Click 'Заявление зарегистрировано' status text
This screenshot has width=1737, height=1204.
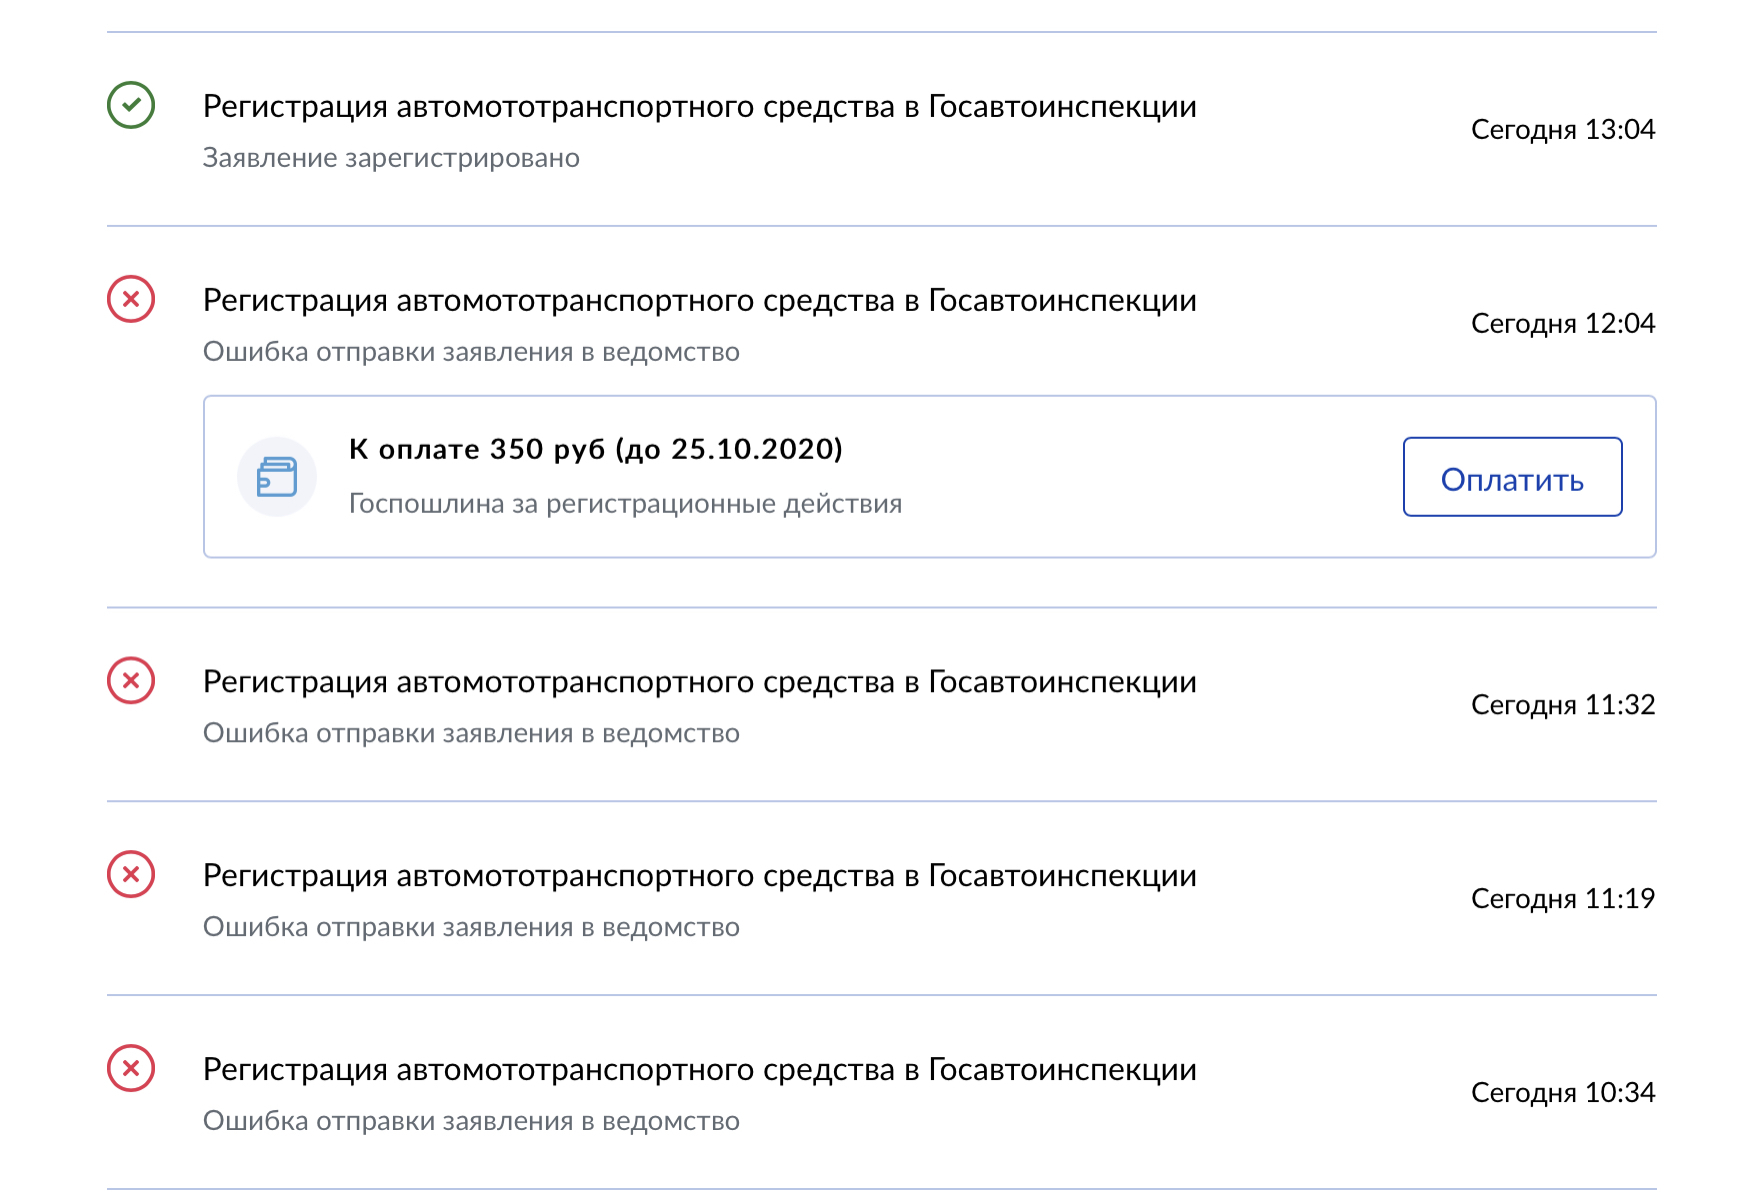[391, 158]
